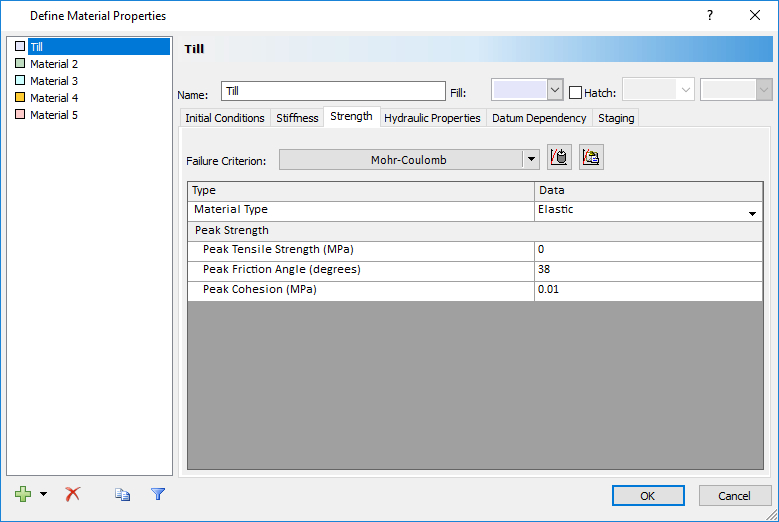Screen dimensions: 779x522
Task: Switch to the Initial Conditions tab
Action: [225, 118]
